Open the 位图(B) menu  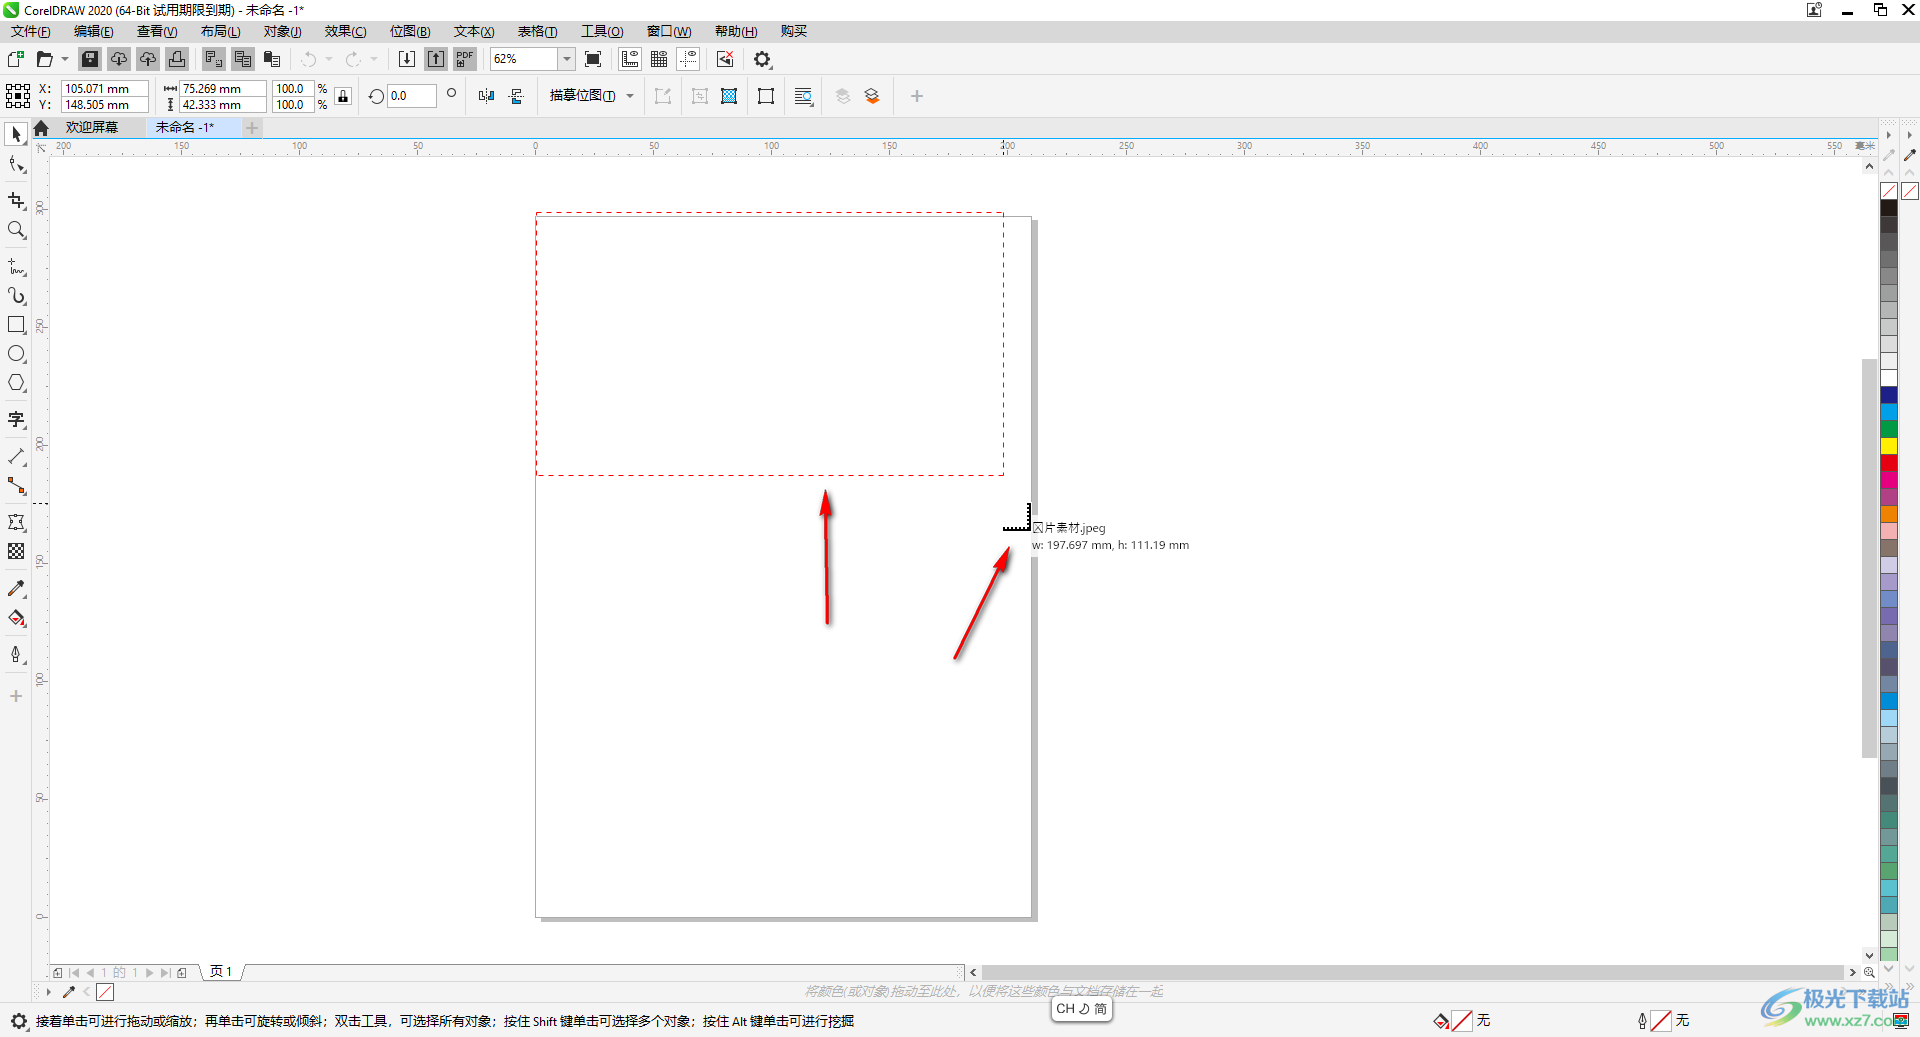pos(410,31)
